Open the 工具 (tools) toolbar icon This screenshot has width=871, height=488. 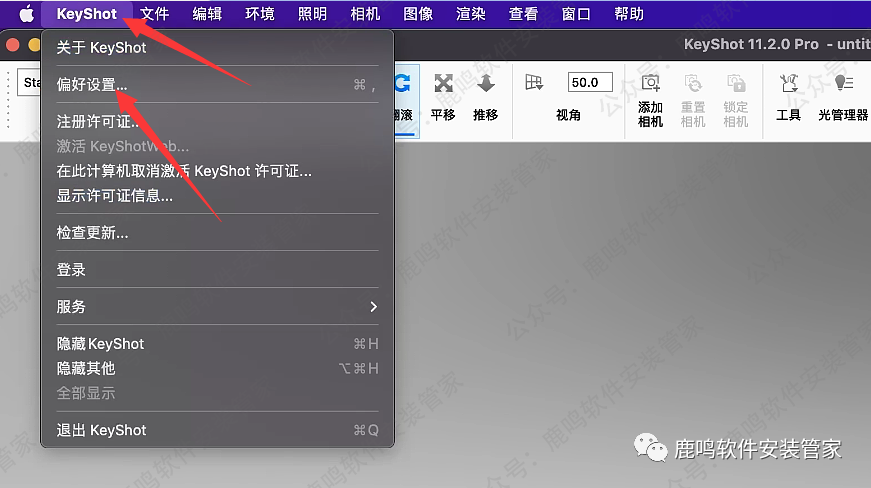click(788, 98)
